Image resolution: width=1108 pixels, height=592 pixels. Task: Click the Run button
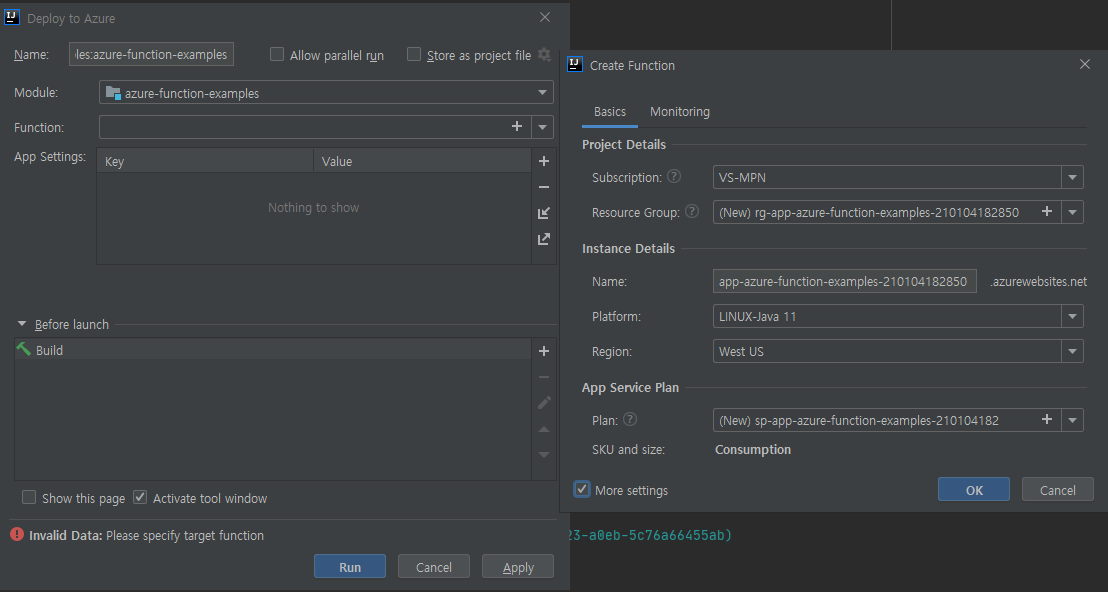[x=350, y=567]
